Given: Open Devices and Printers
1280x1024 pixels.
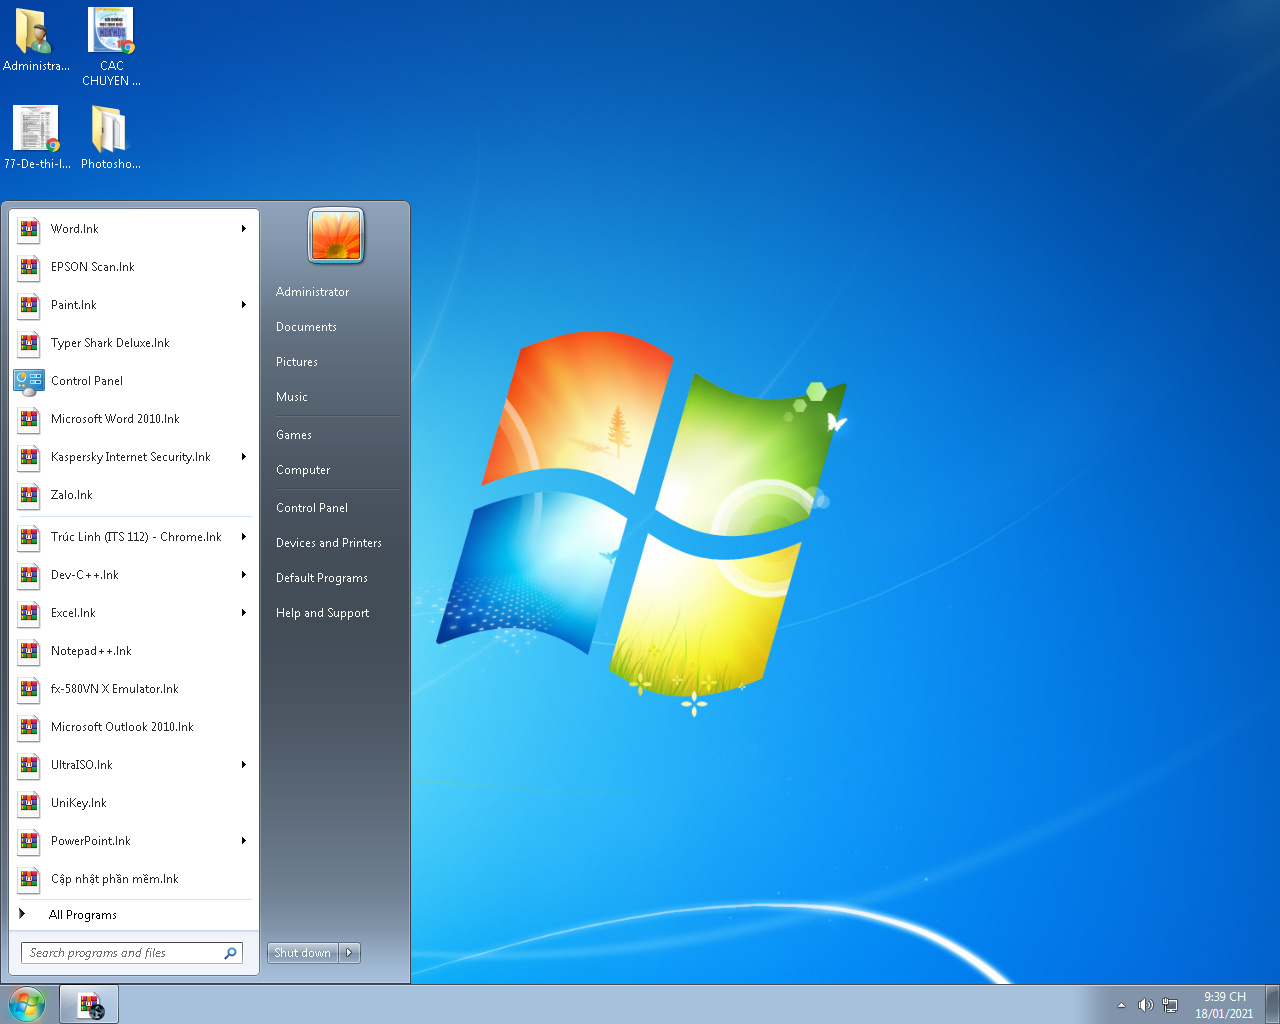Looking at the screenshot, I should point(329,543).
